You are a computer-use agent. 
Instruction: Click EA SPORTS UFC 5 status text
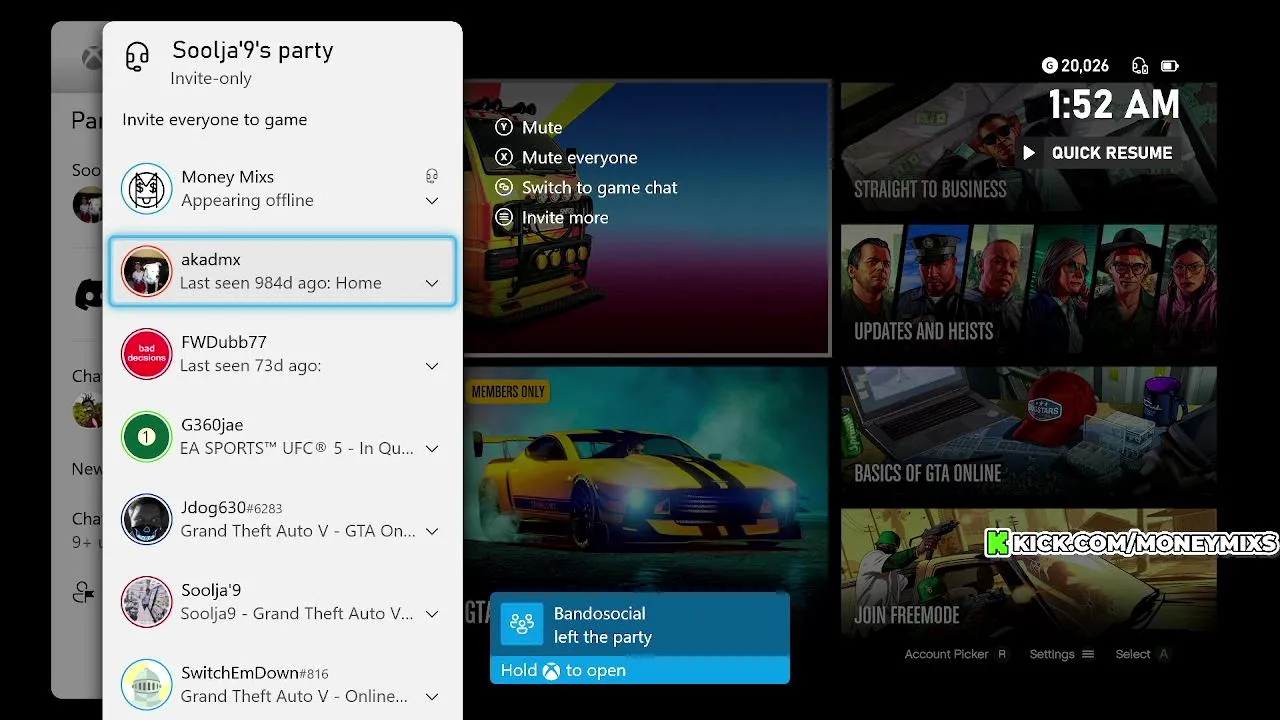coord(297,449)
